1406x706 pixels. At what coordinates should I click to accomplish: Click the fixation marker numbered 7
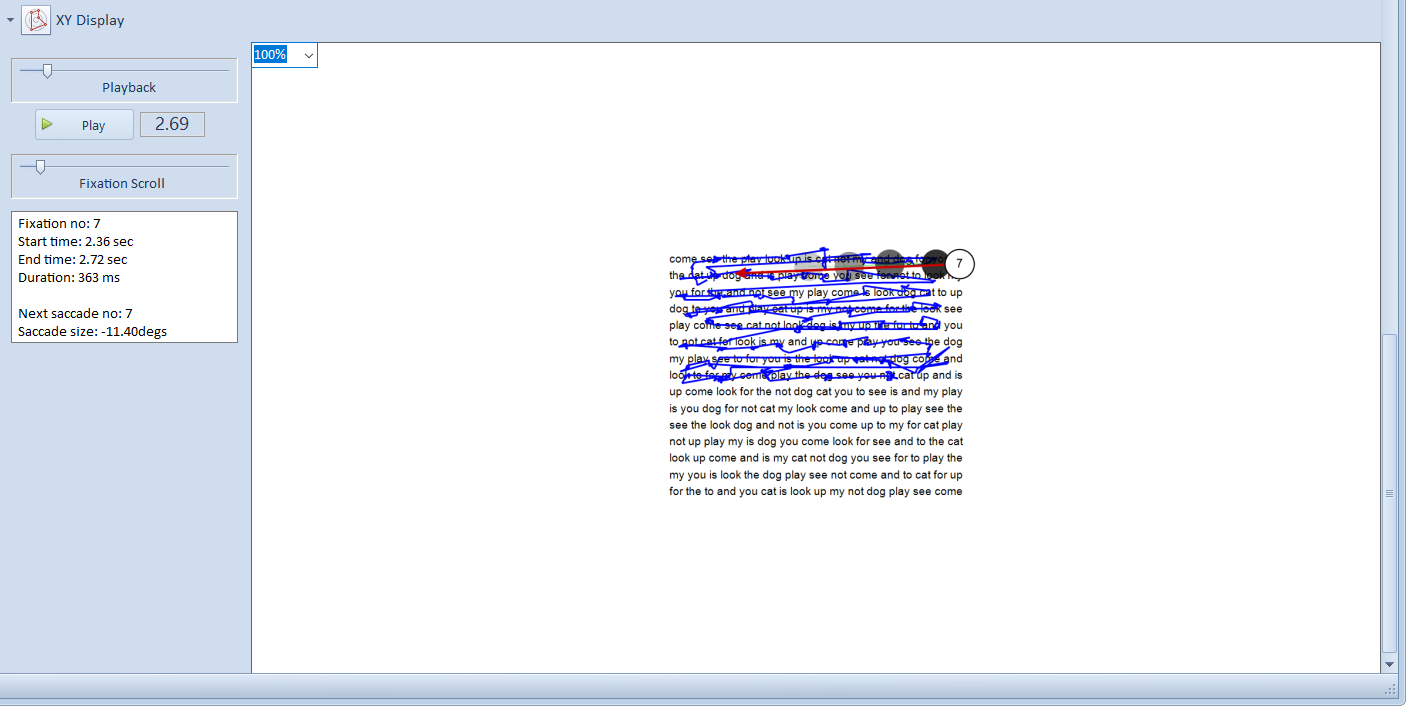point(959,264)
